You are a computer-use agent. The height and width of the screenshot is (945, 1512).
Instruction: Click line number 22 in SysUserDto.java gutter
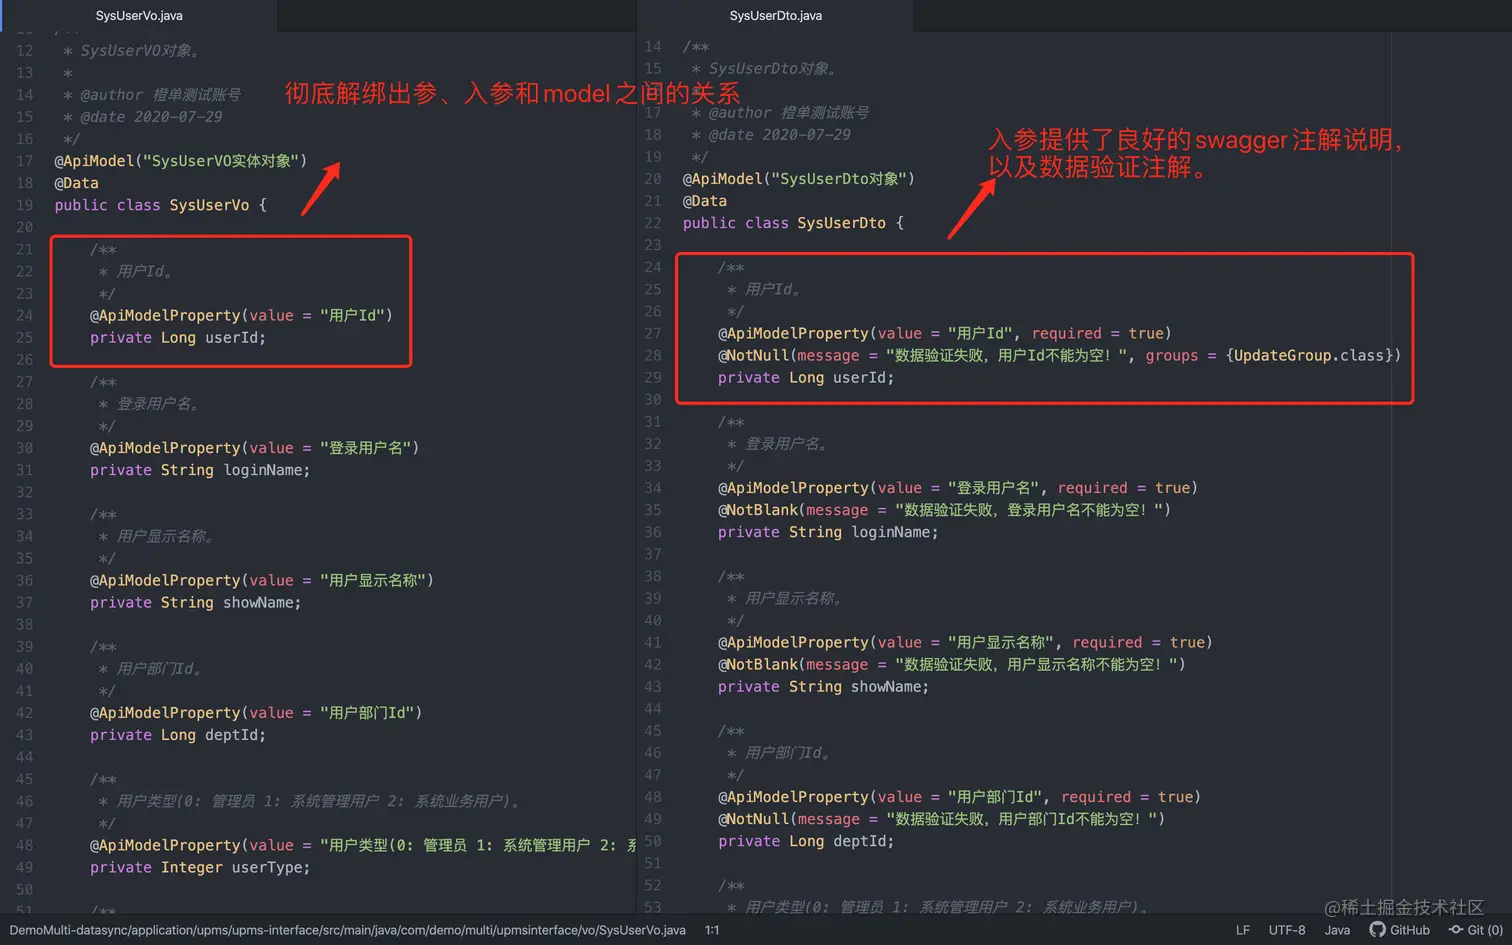653,223
